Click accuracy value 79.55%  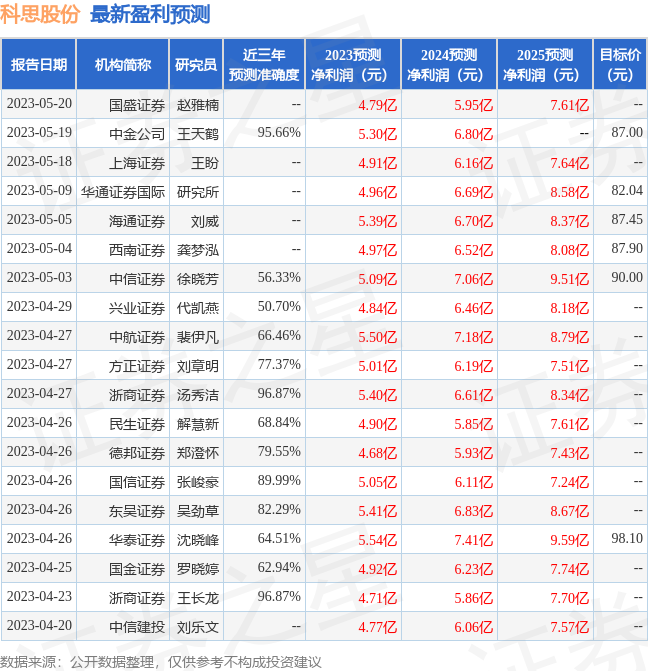pyautogui.click(x=279, y=451)
